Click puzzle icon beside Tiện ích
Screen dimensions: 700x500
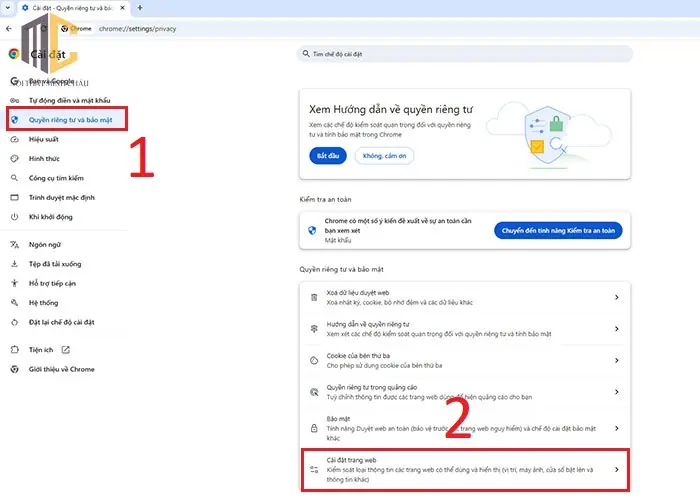14,350
